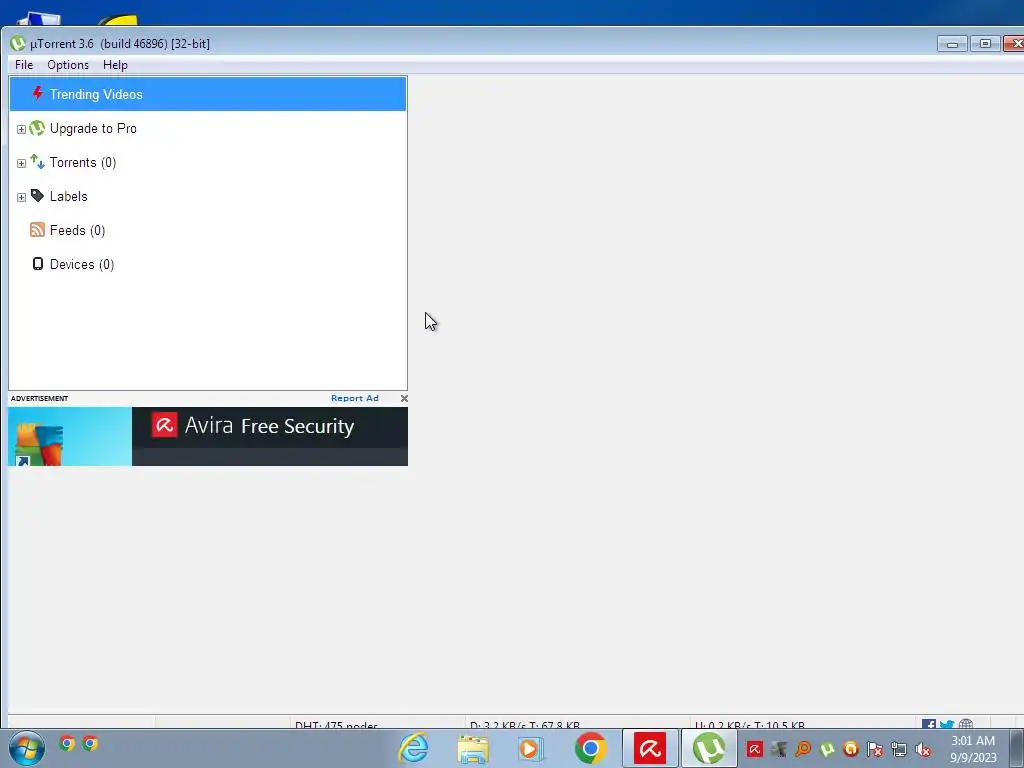This screenshot has height=768, width=1024.
Task: Open the Twitter icon in the status bar
Action: (x=947, y=724)
